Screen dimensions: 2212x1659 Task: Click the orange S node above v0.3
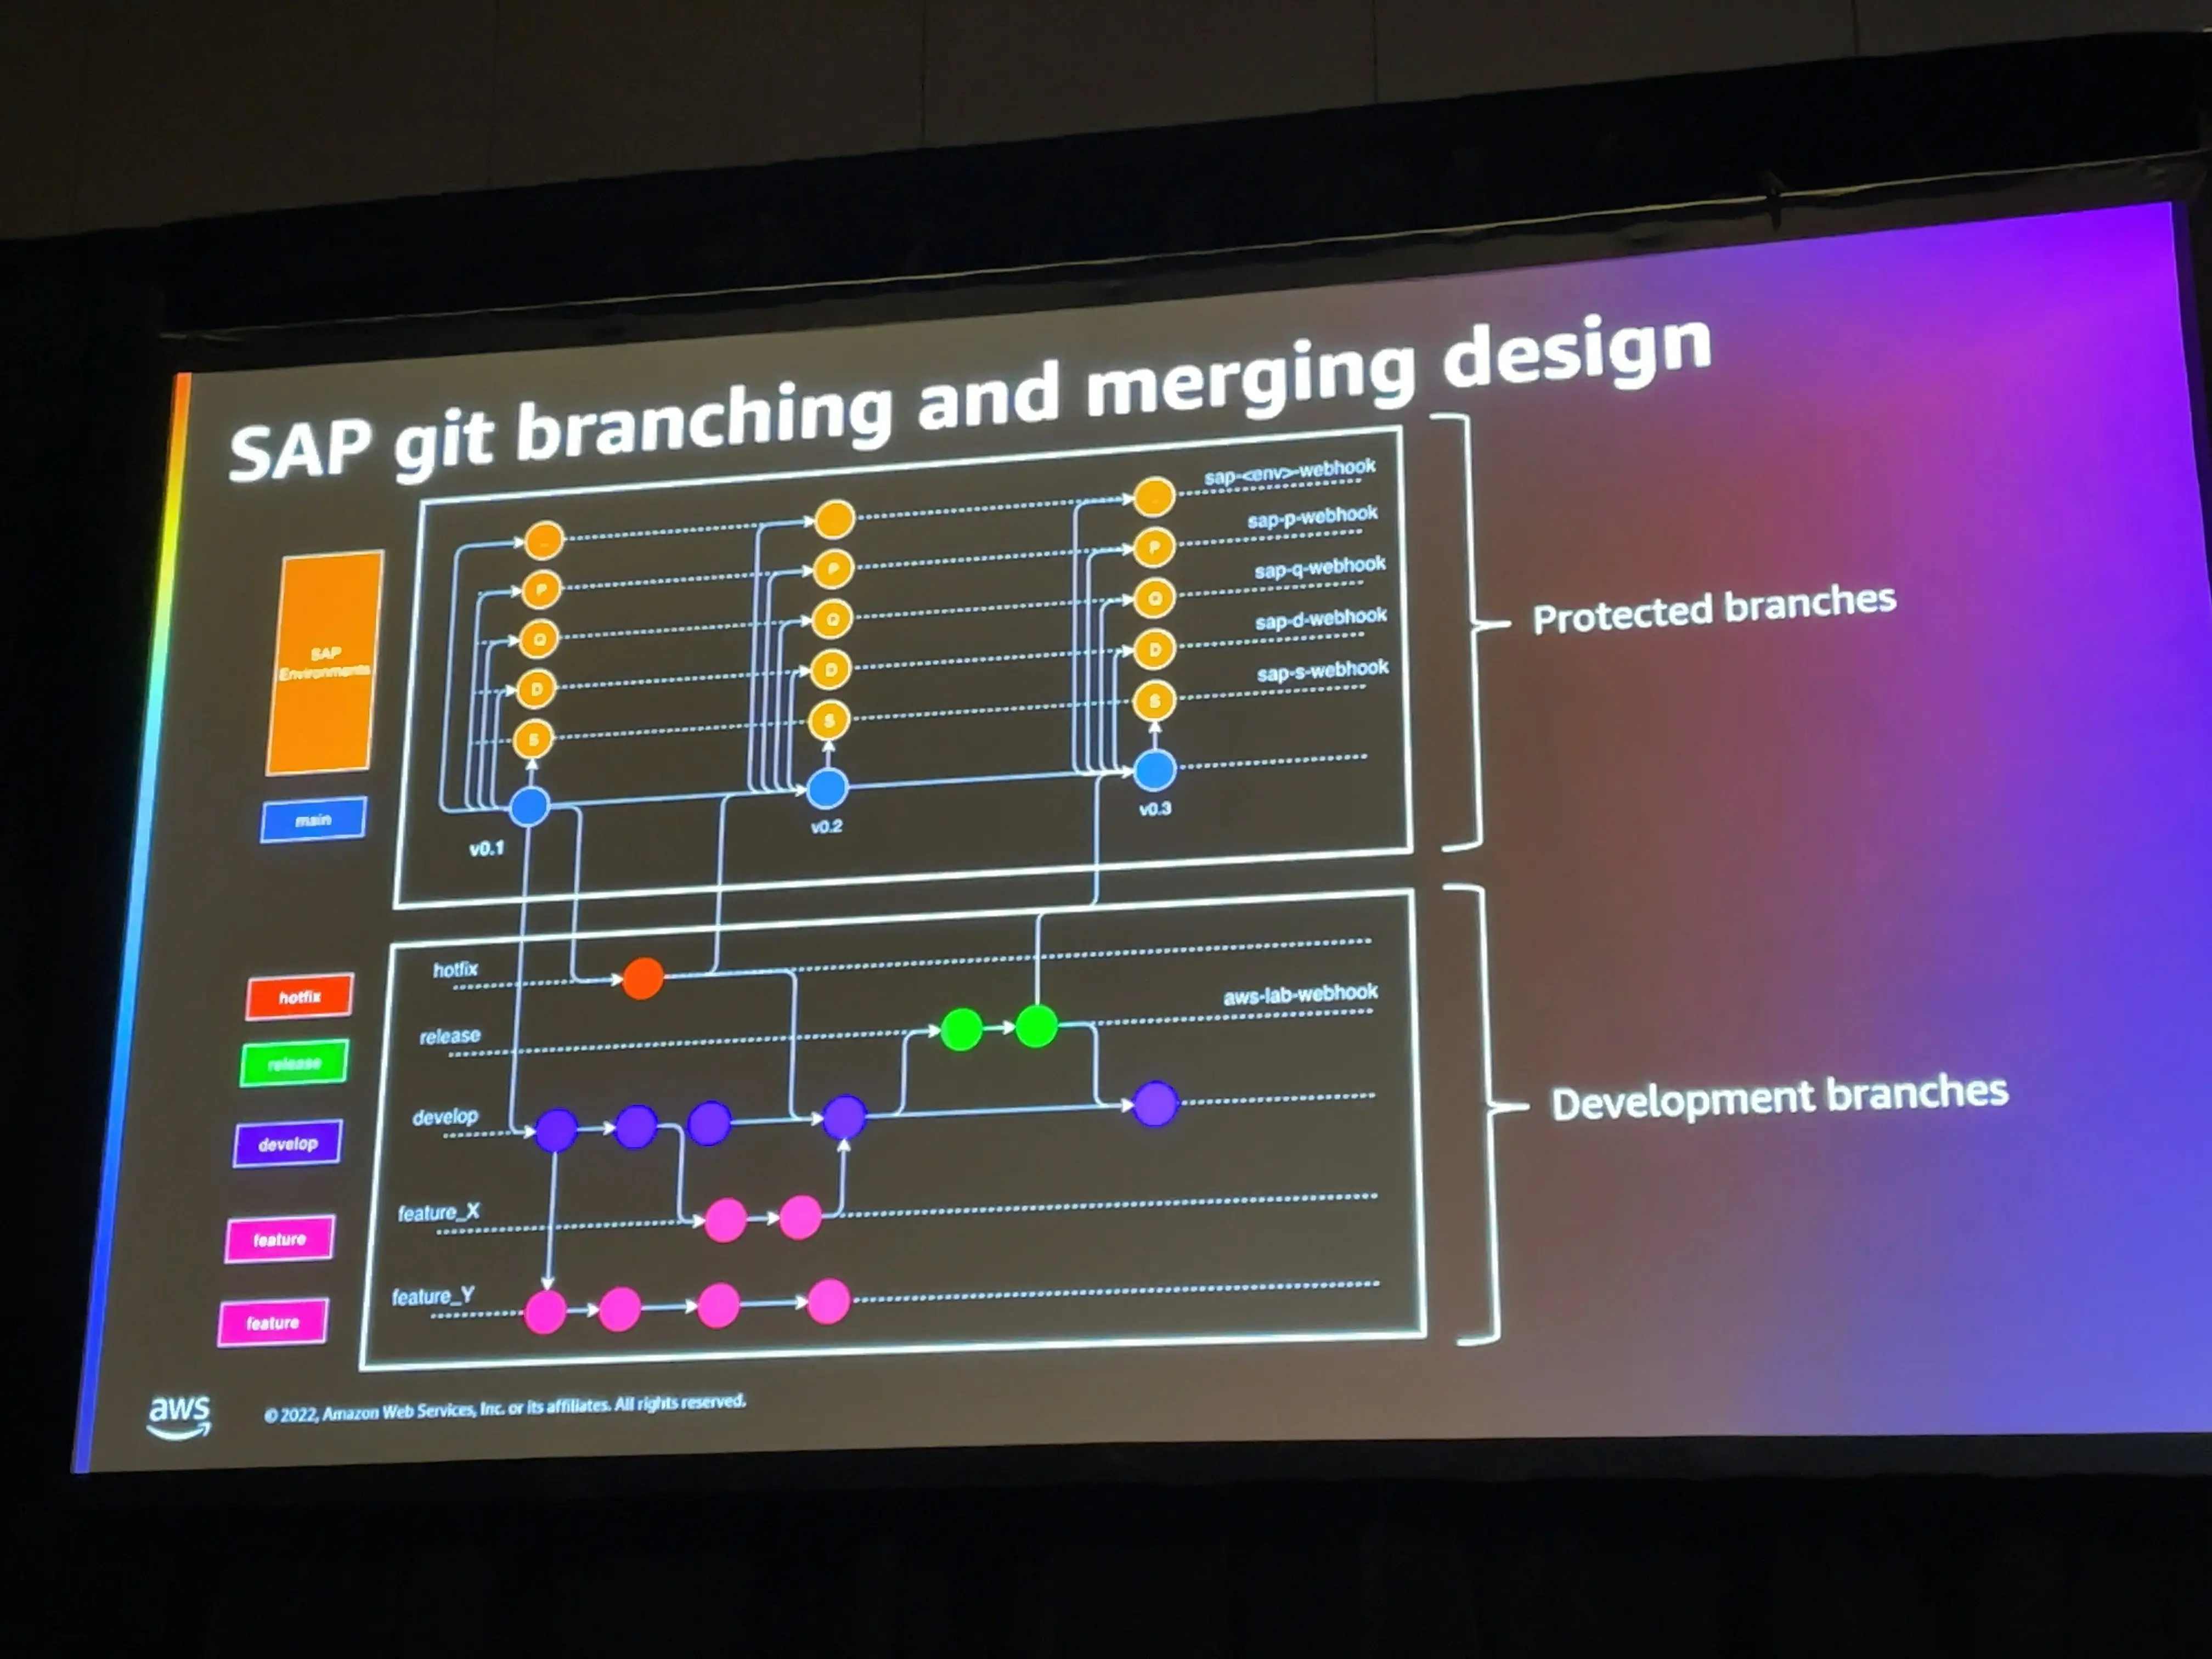1154,701
